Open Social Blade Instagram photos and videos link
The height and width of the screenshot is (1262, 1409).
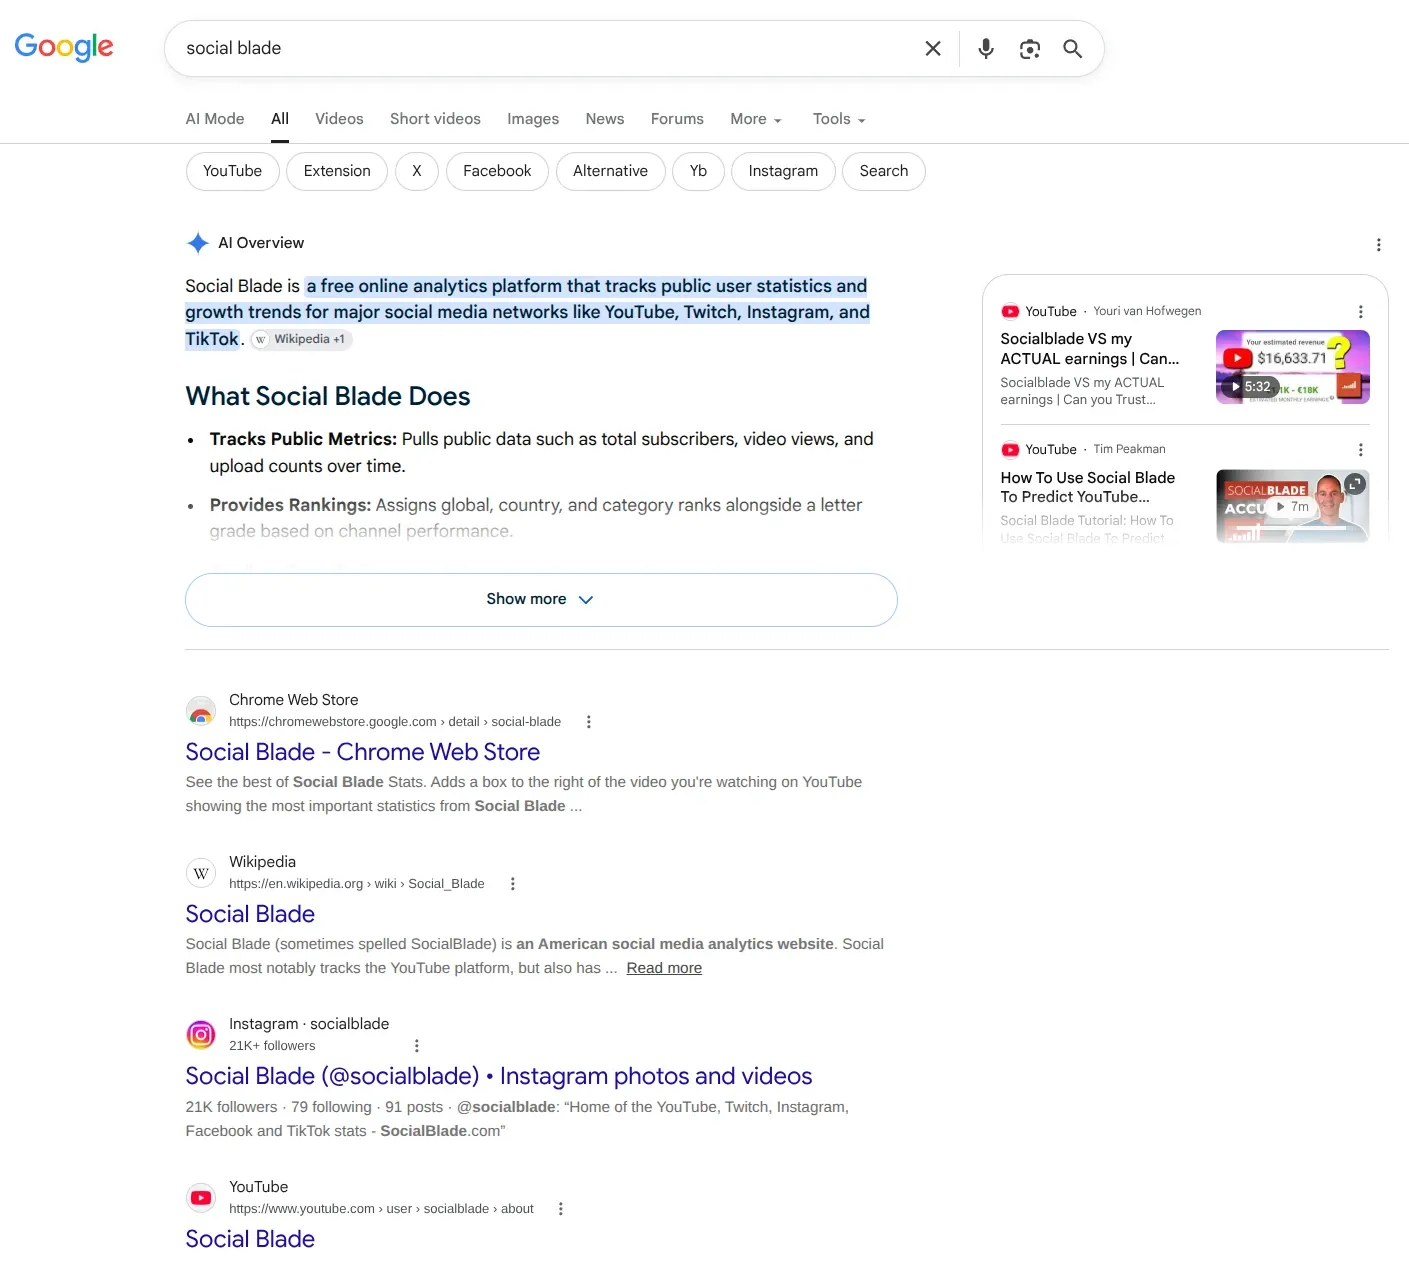coord(499,1076)
